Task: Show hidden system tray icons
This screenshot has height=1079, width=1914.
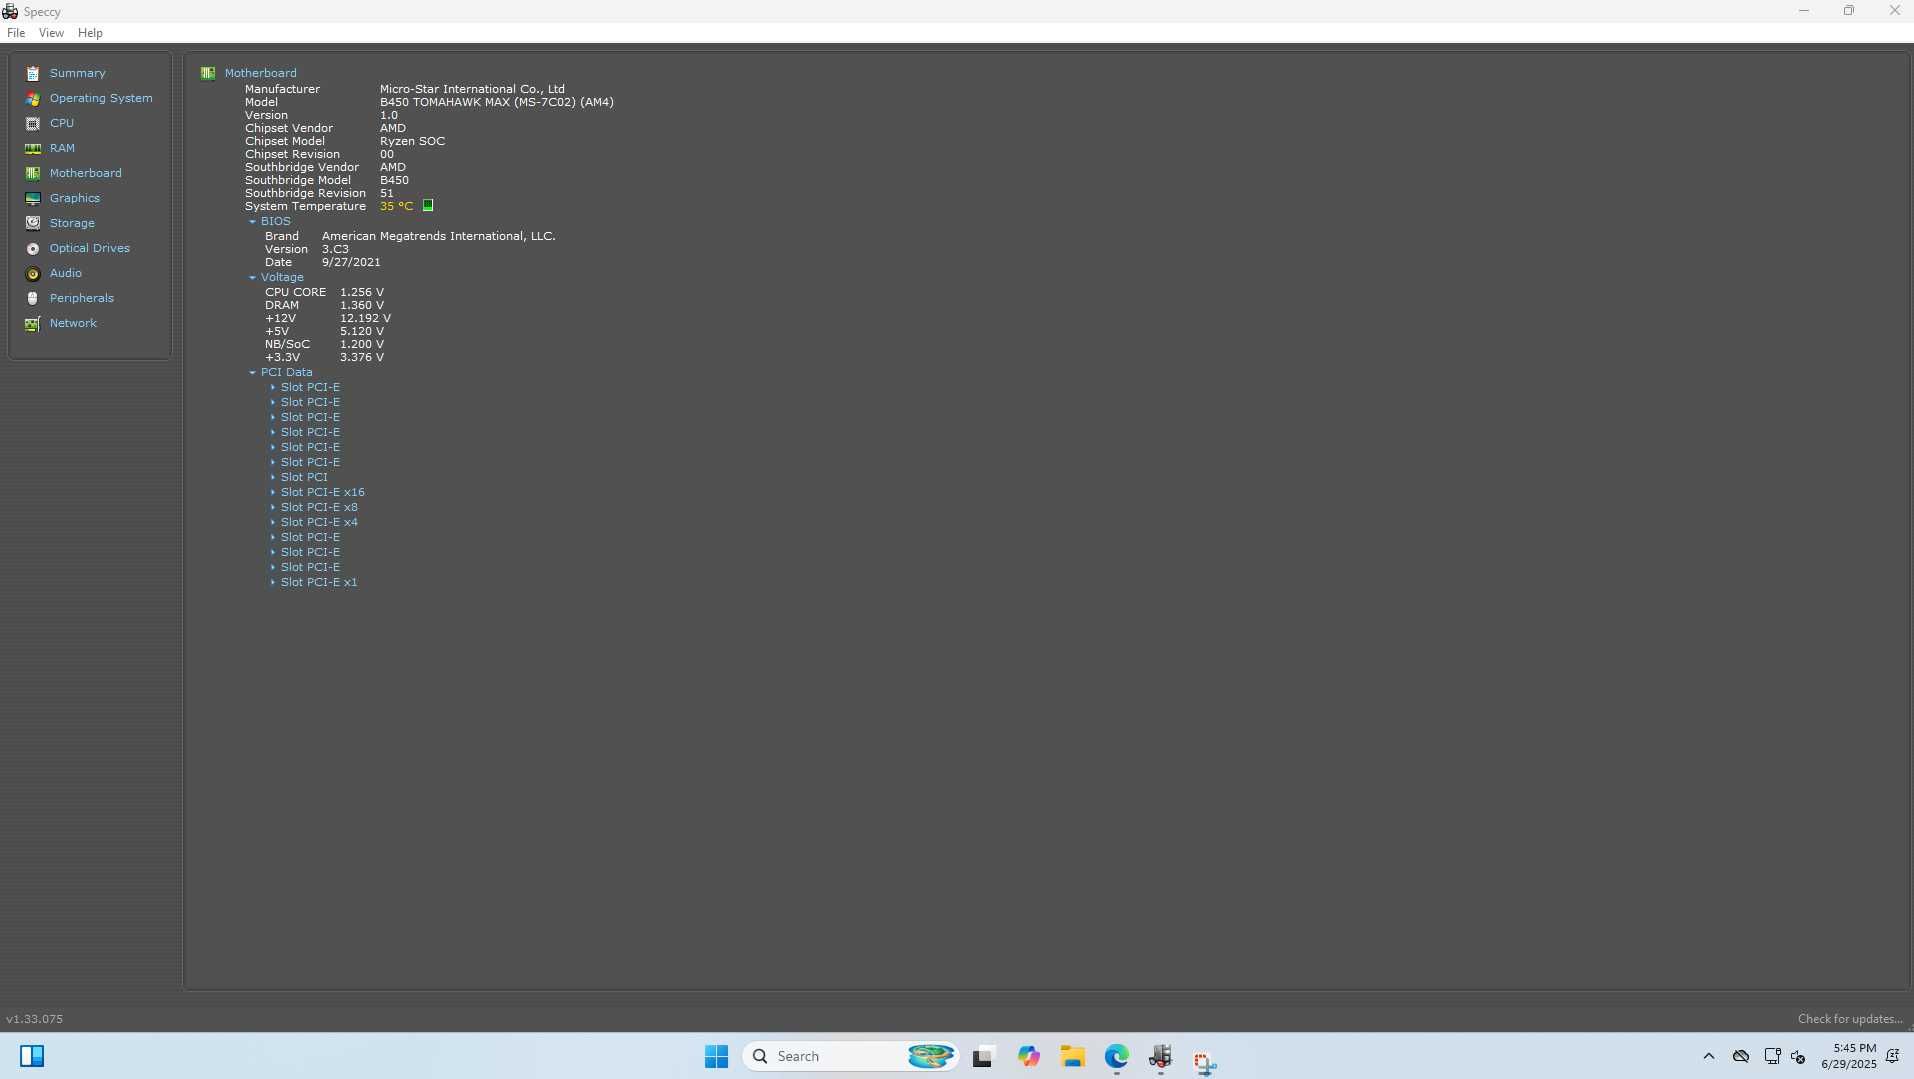Action: coord(1709,1056)
